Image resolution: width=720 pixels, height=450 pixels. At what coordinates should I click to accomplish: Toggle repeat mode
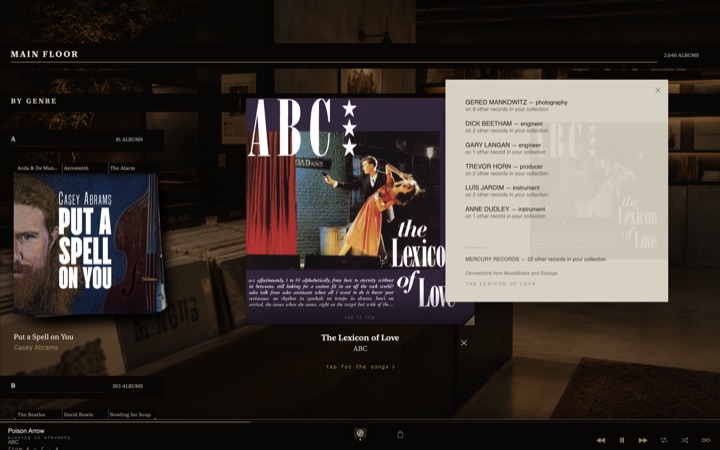664,440
